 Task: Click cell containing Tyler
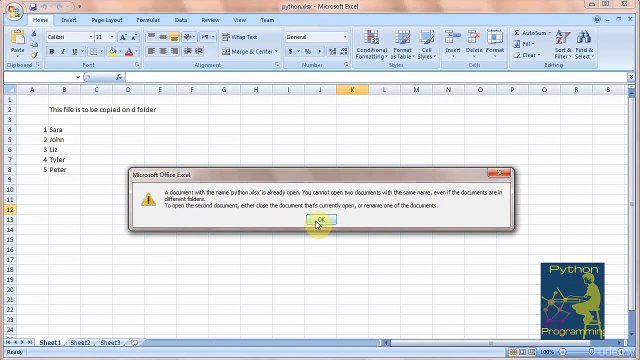tap(64, 160)
